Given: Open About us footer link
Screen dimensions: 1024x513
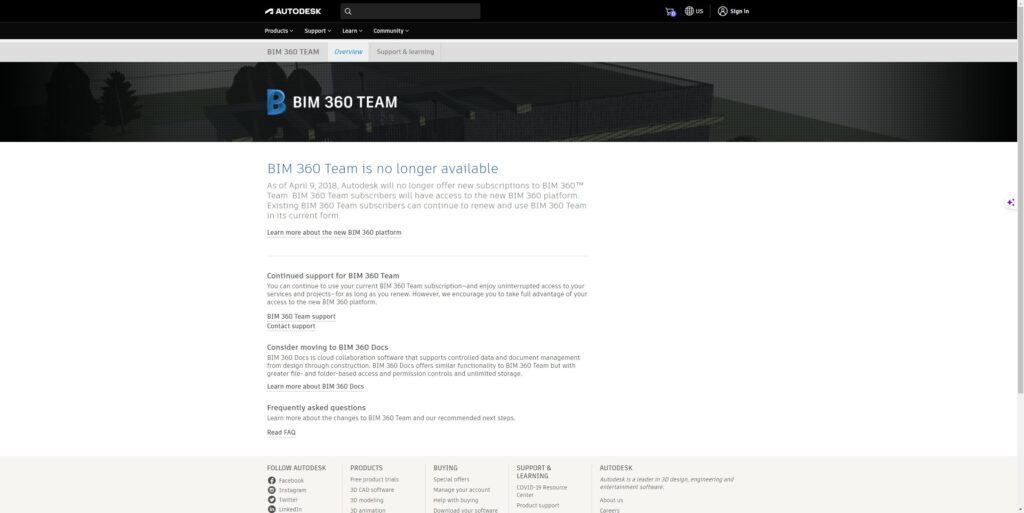Looking at the screenshot, I should (611, 500).
